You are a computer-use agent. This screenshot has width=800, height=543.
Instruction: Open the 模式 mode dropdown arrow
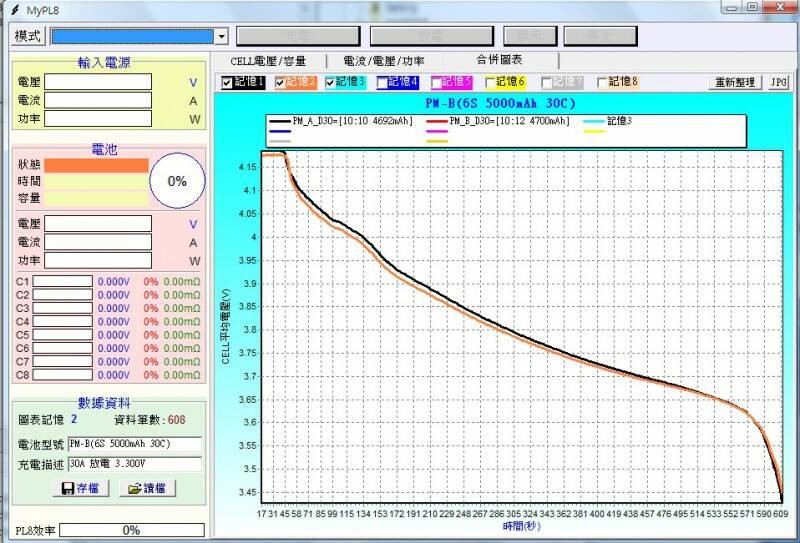click(221, 36)
